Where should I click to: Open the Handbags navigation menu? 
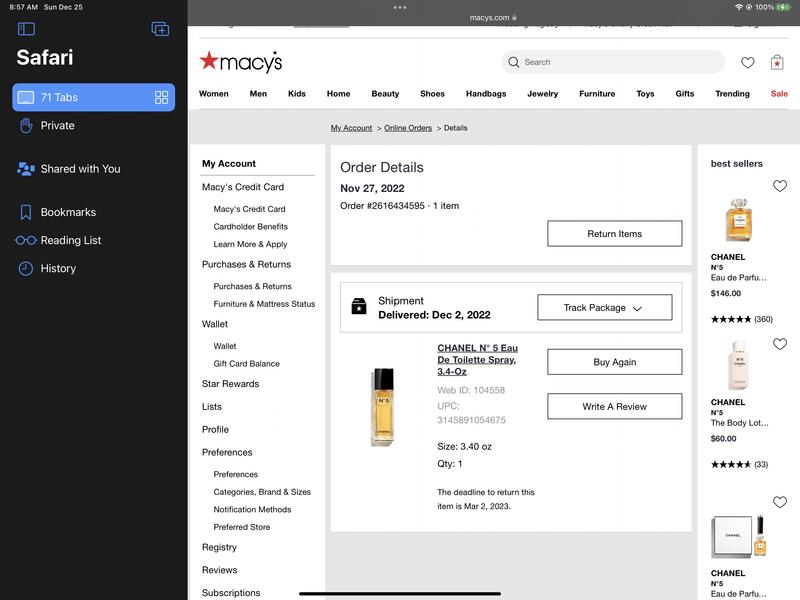[486, 94]
